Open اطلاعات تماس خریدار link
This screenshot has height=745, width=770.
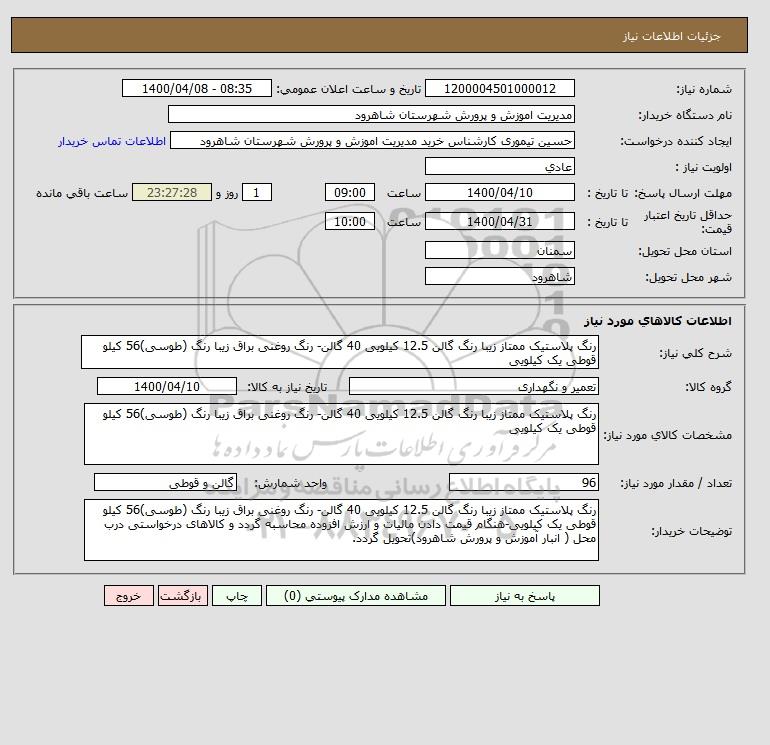(x=112, y=141)
